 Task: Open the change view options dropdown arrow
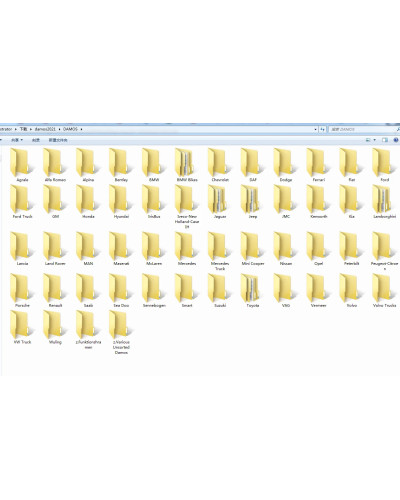pos(375,140)
